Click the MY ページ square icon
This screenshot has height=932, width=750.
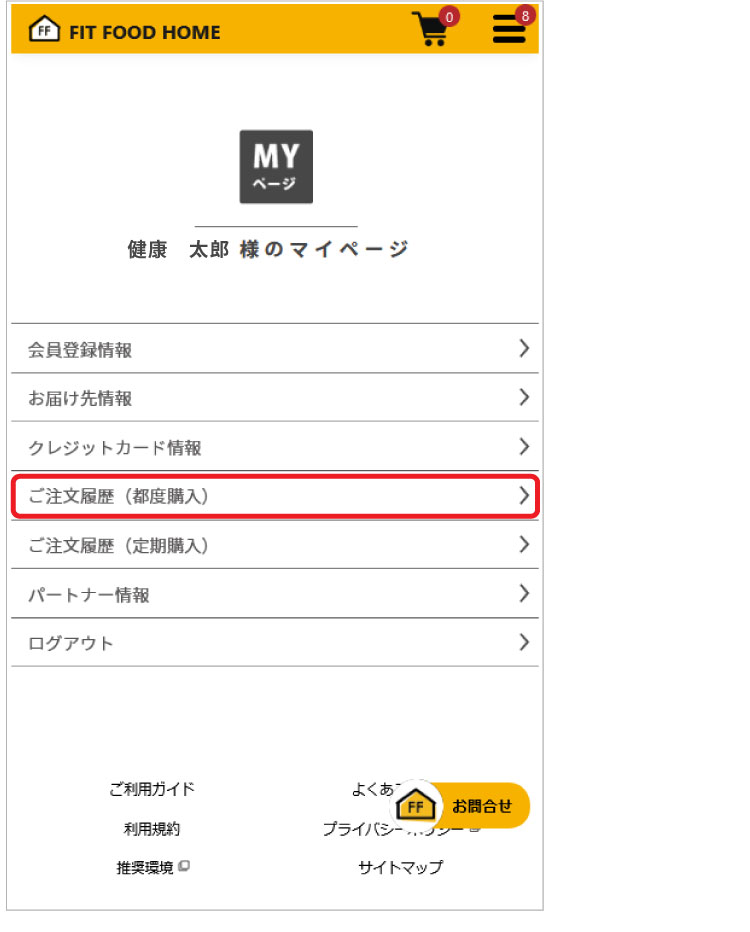276,167
